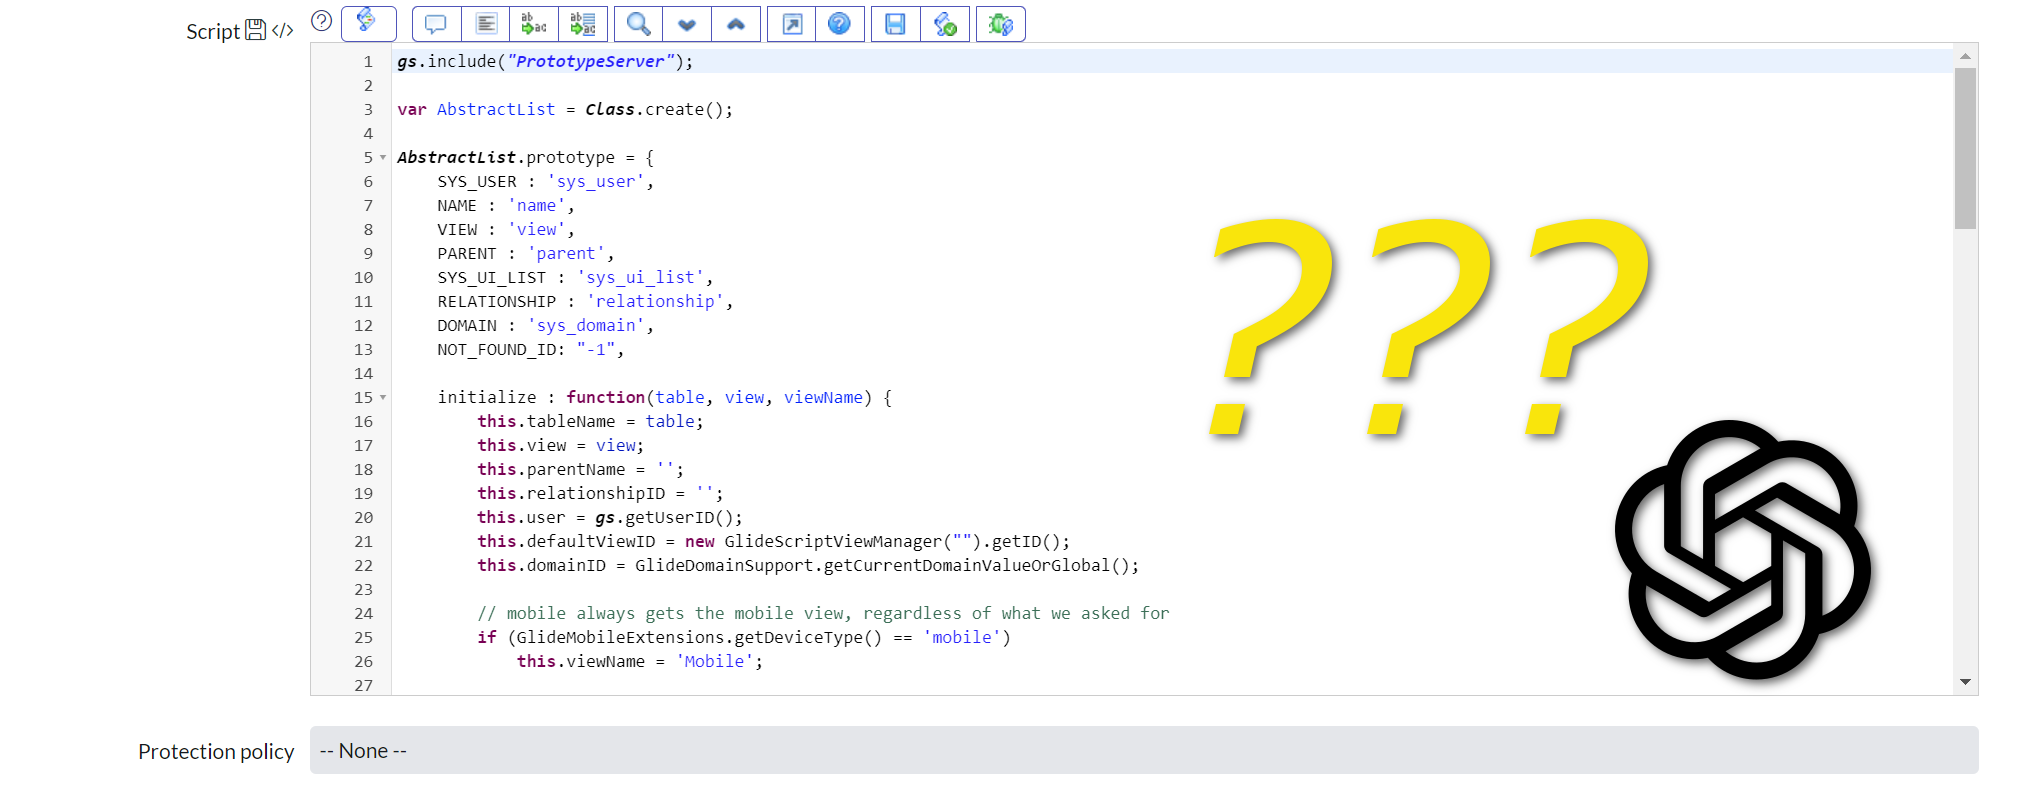
Task: Click line number 14 in the gutter
Action: (363, 374)
